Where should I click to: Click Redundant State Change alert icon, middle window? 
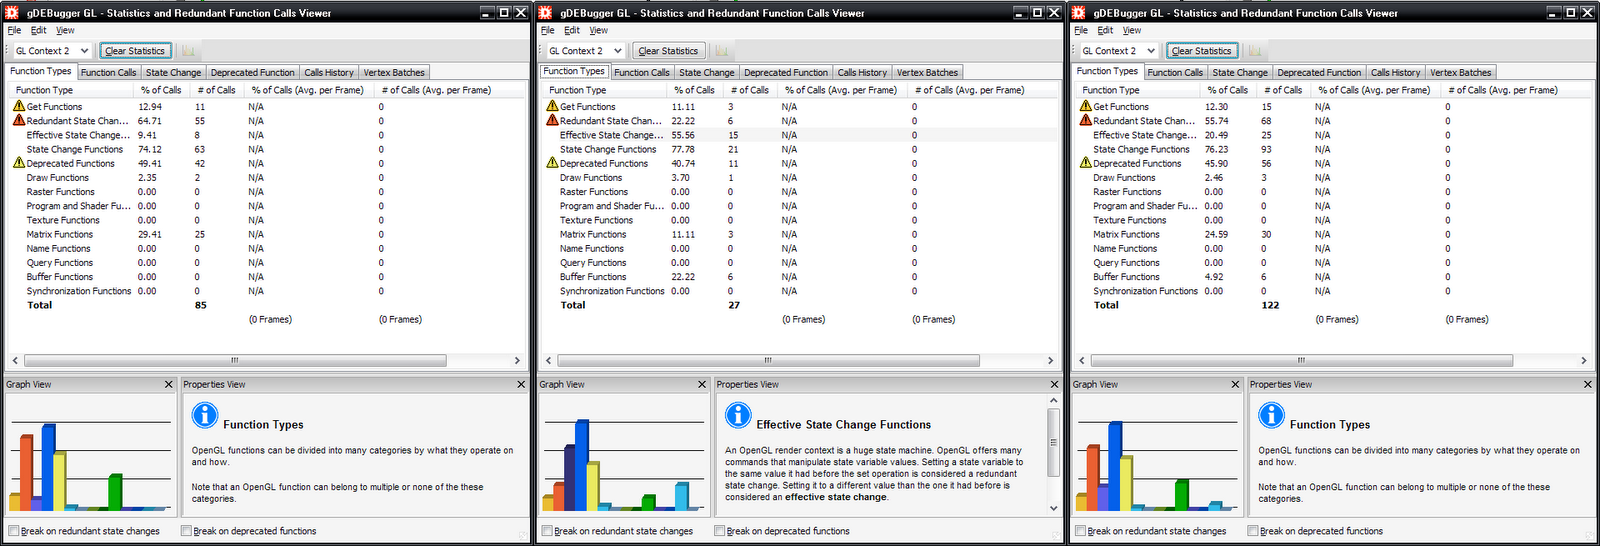click(552, 120)
